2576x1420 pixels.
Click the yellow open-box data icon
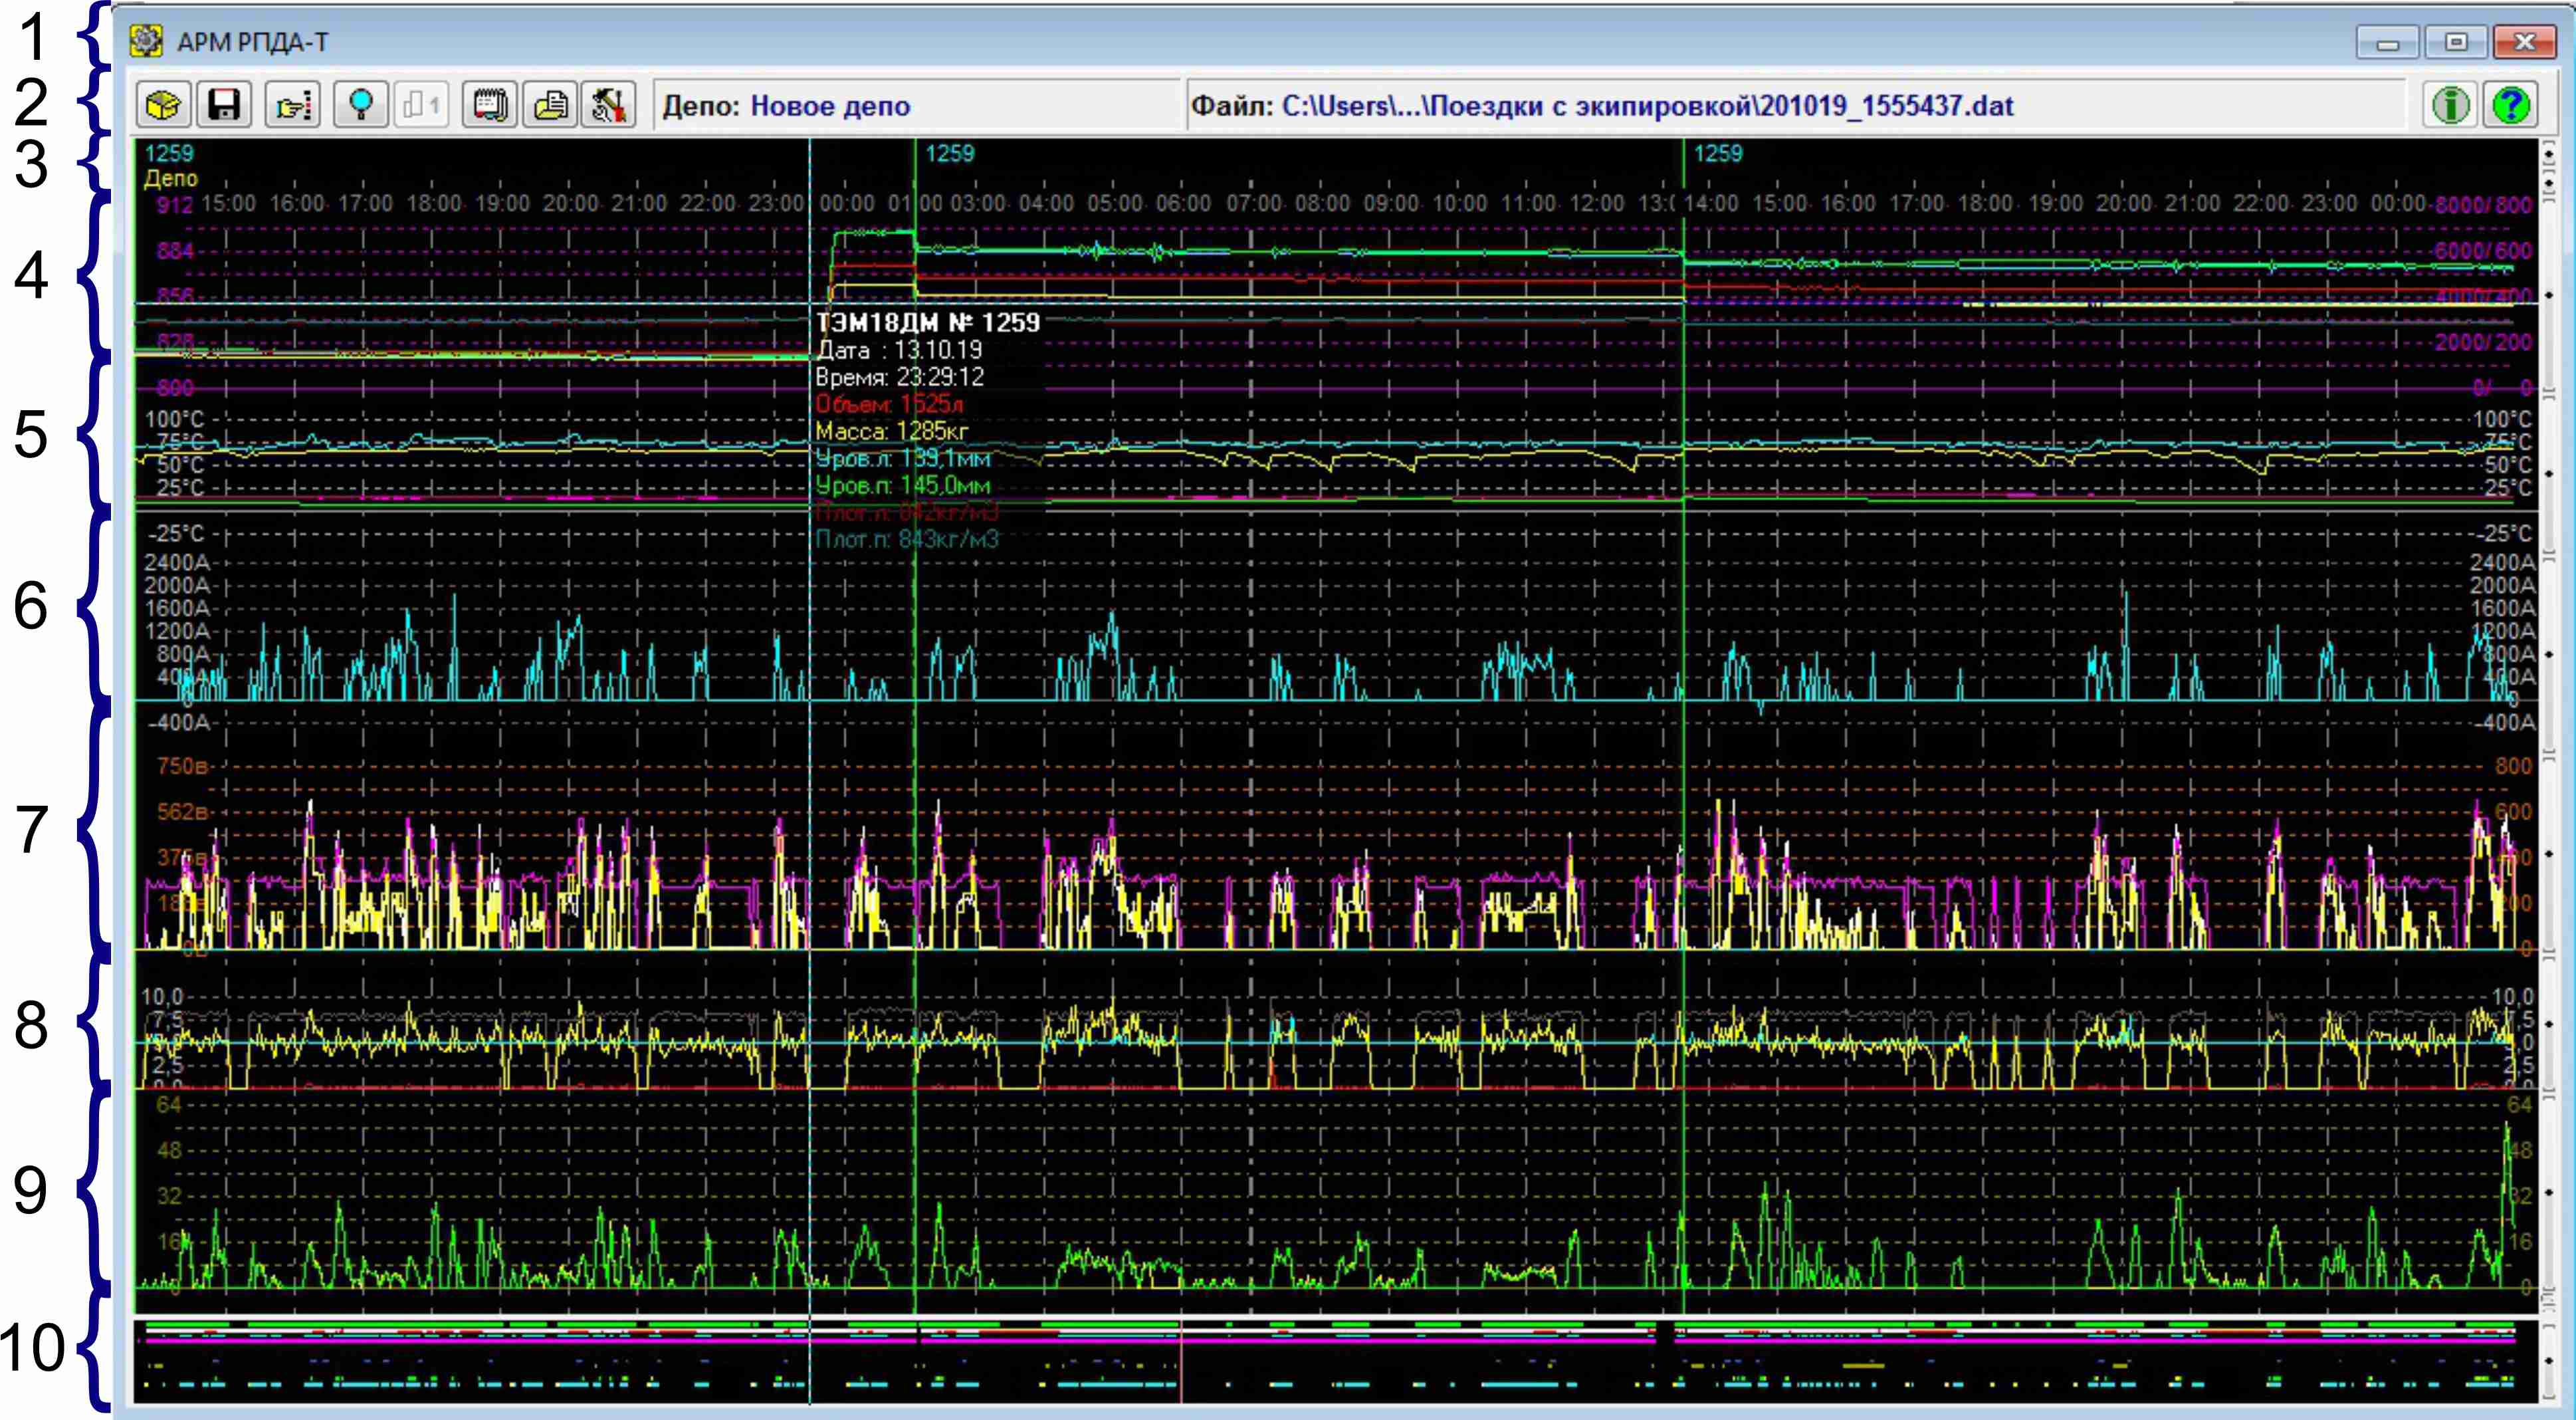163,105
